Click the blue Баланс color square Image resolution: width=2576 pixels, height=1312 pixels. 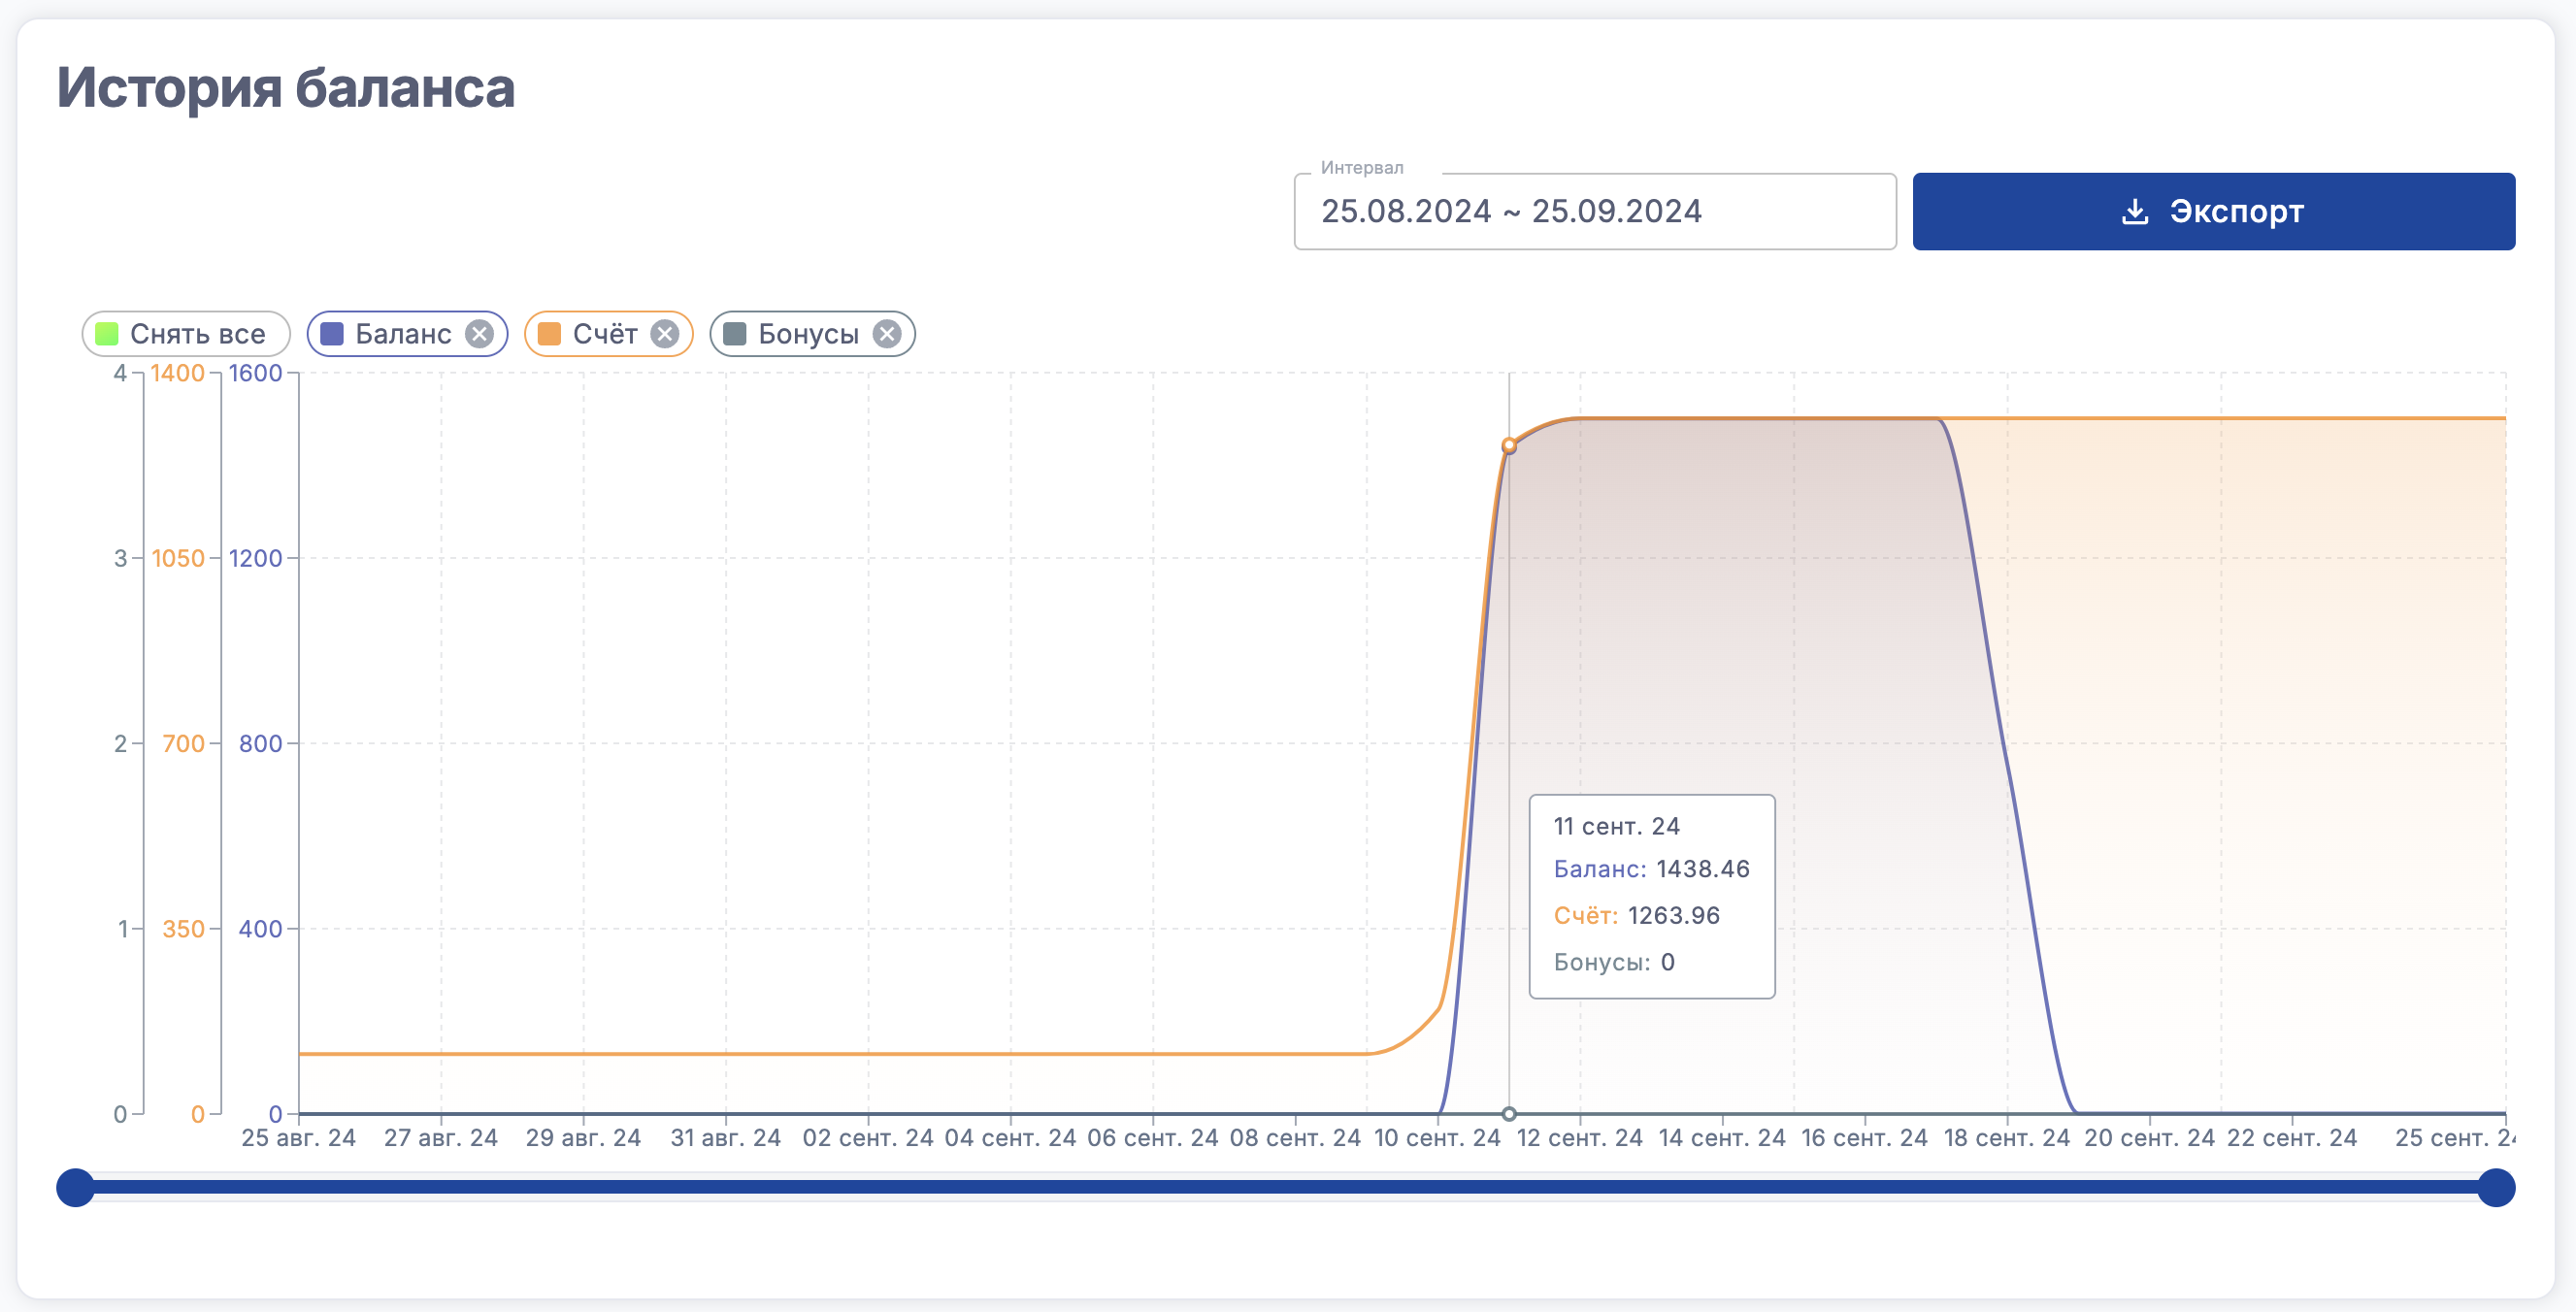pos(332,334)
